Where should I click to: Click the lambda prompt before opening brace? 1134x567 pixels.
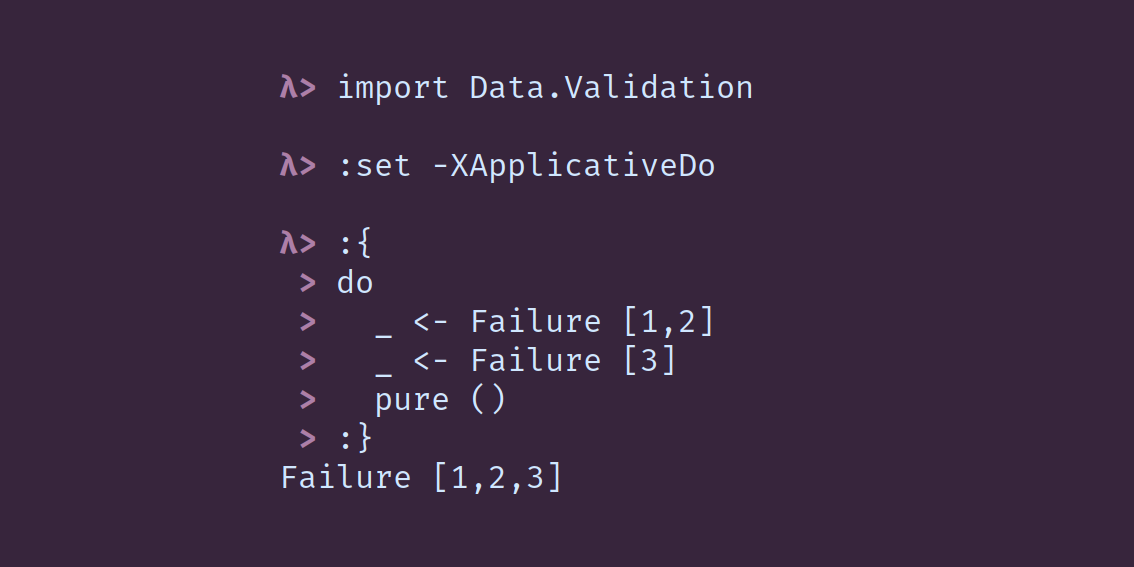point(298,244)
